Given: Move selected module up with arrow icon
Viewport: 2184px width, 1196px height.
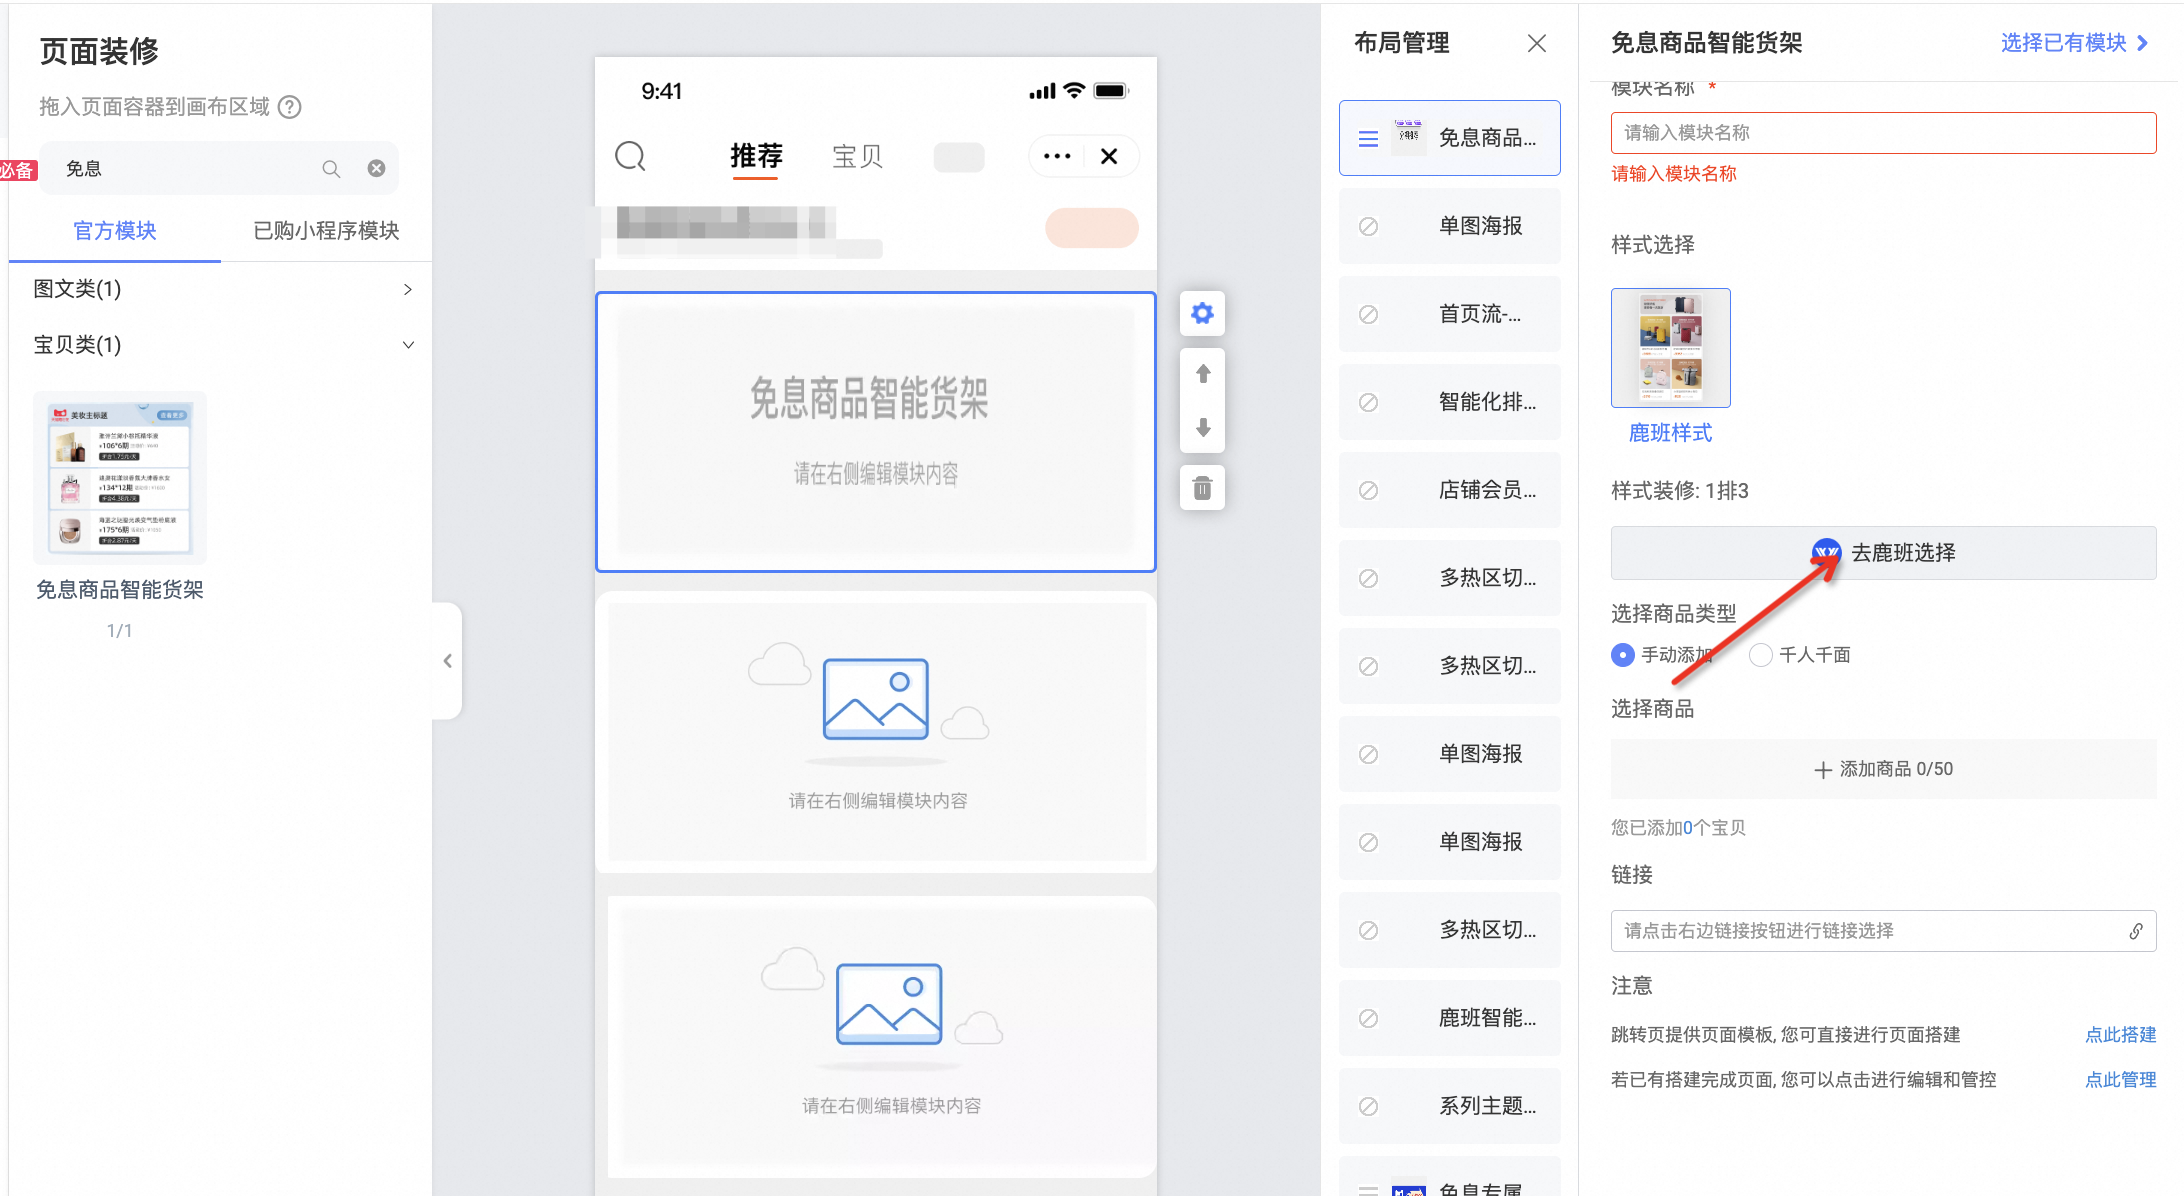Looking at the screenshot, I should point(1203,374).
